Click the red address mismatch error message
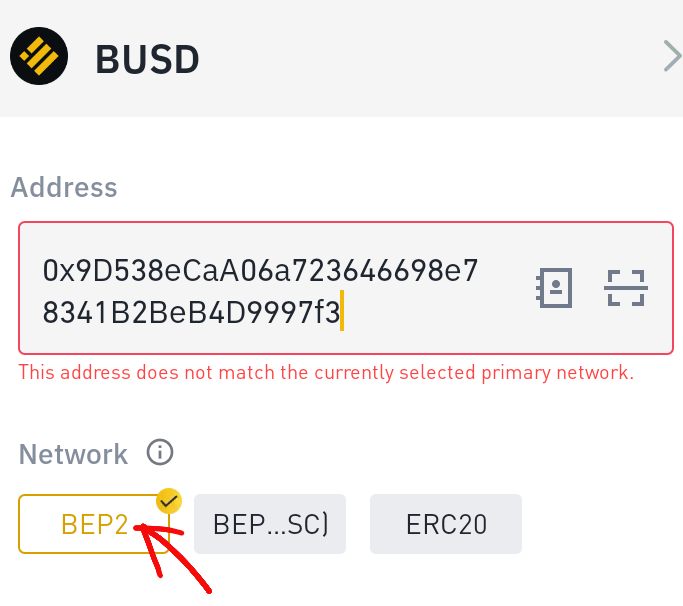The height and width of the screenshot is (606, 683). (x=326, y=373)
